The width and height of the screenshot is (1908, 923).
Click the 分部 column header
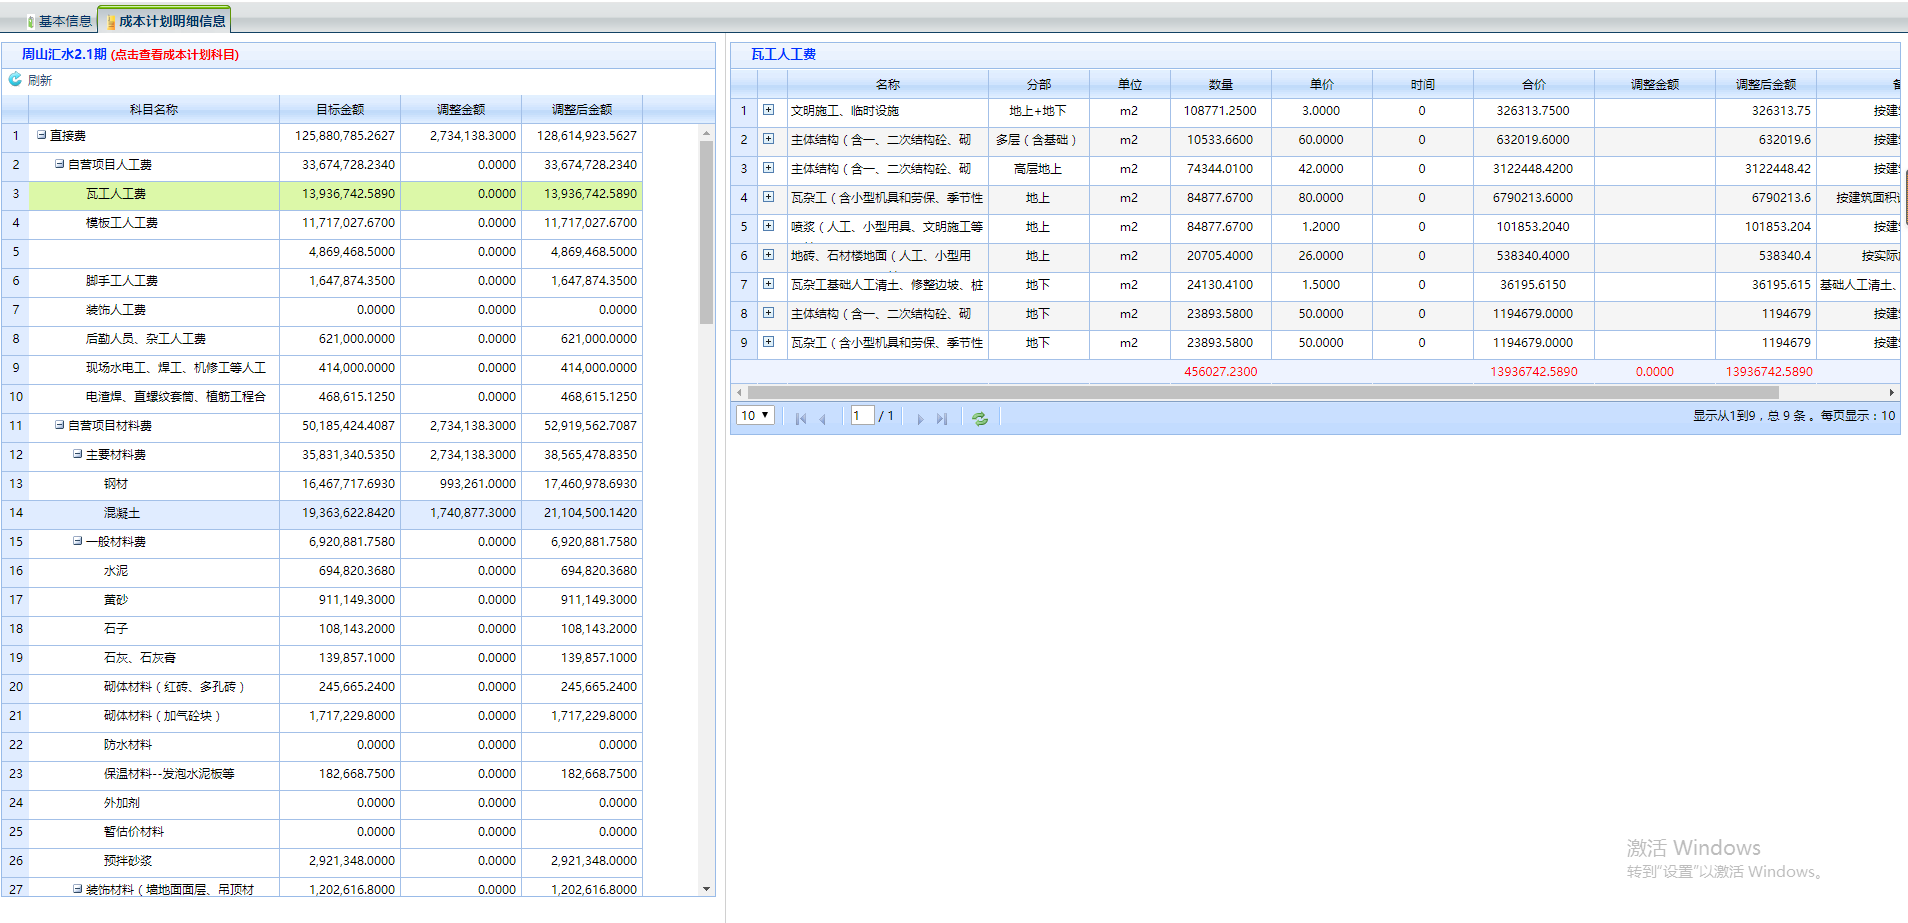pyautogui.click(x=1039, y=85)
